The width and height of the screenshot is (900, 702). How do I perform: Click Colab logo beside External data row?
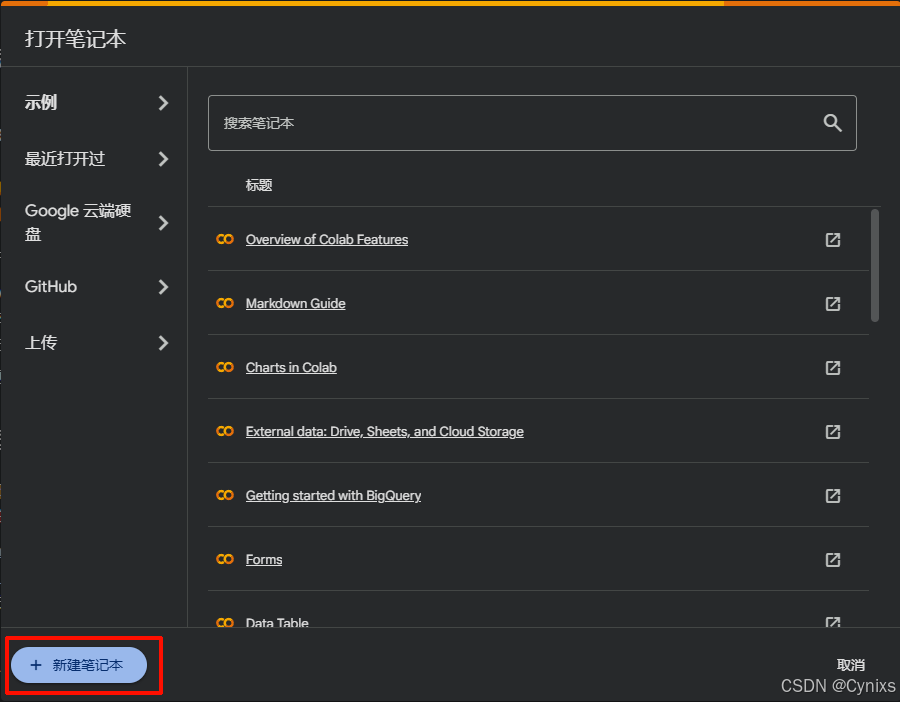[x=225, y=431]
